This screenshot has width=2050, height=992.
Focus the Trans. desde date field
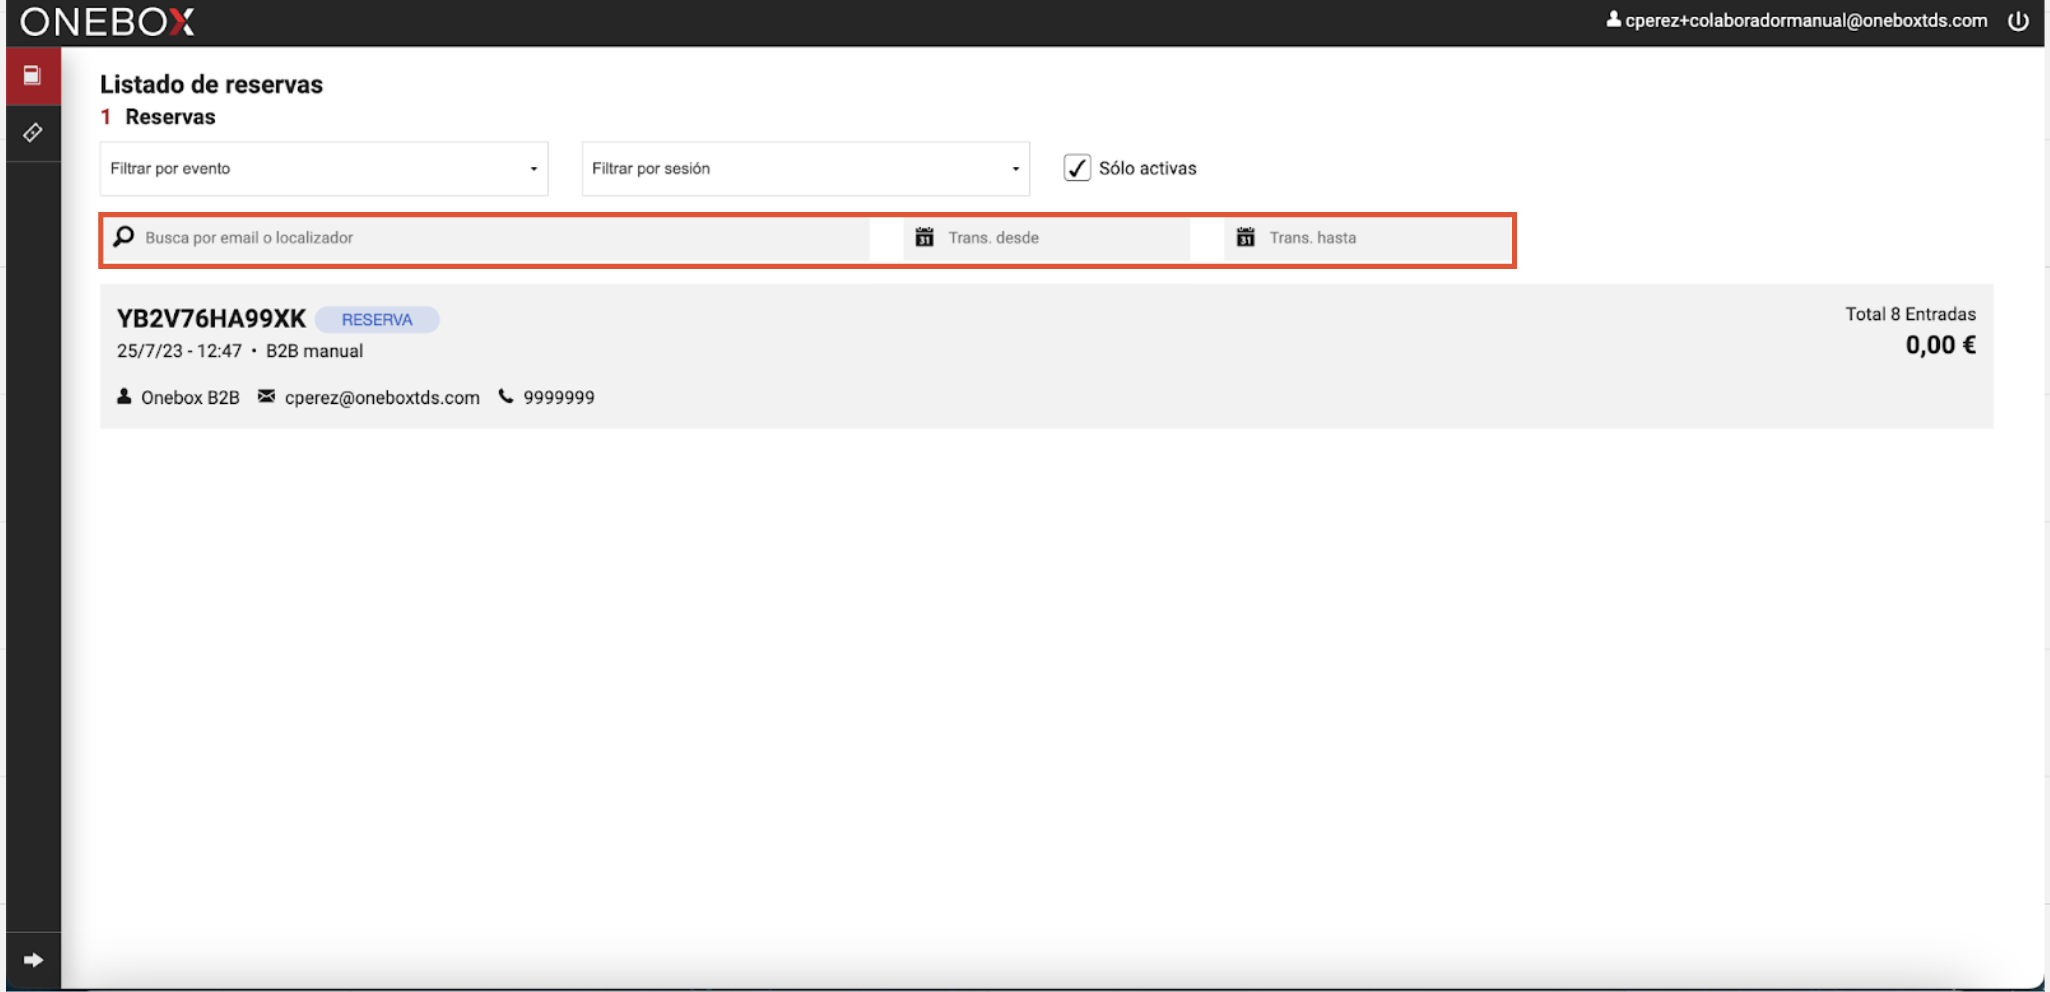click(x=1047, y=238)
